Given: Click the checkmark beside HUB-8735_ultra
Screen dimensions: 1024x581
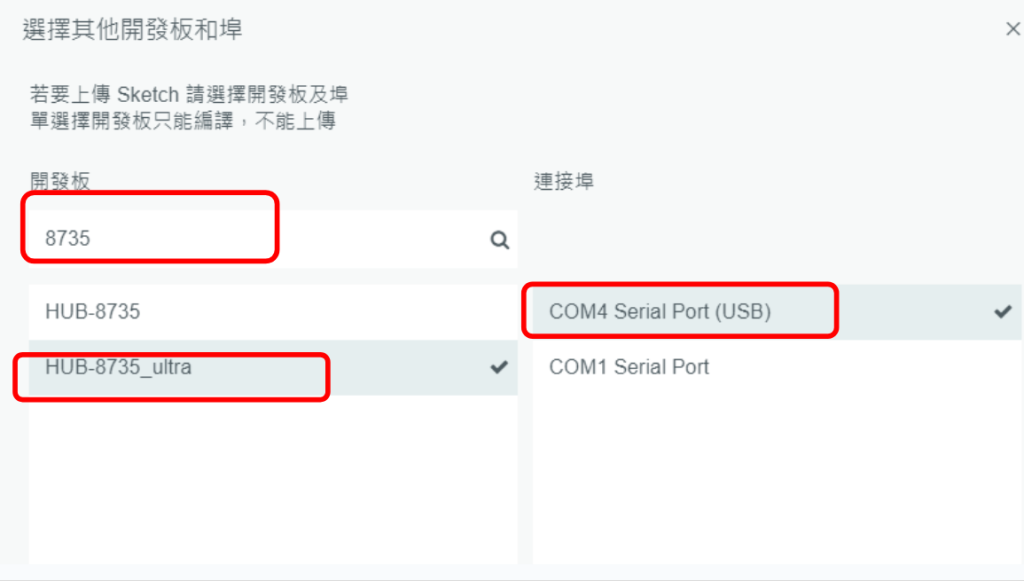Looking at the screenshot, I should 499,368.
